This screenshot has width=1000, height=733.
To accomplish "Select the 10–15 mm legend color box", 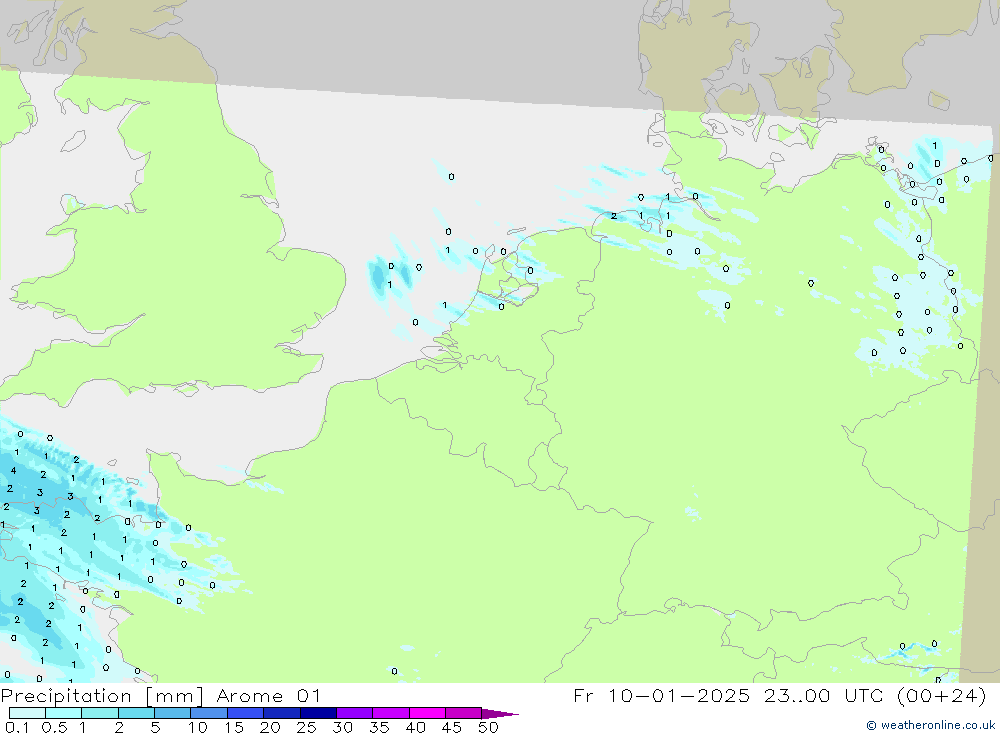I will [209, 713].
